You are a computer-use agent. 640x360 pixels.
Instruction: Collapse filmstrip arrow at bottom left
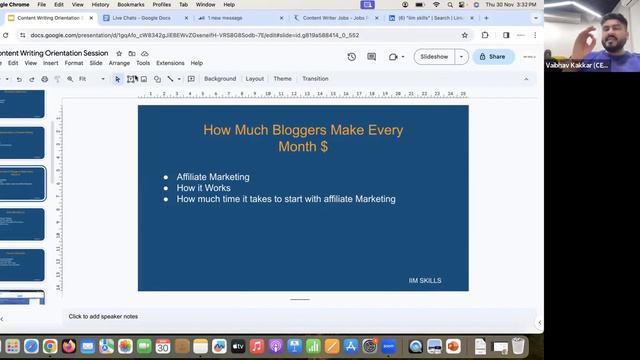pos(2,319)
